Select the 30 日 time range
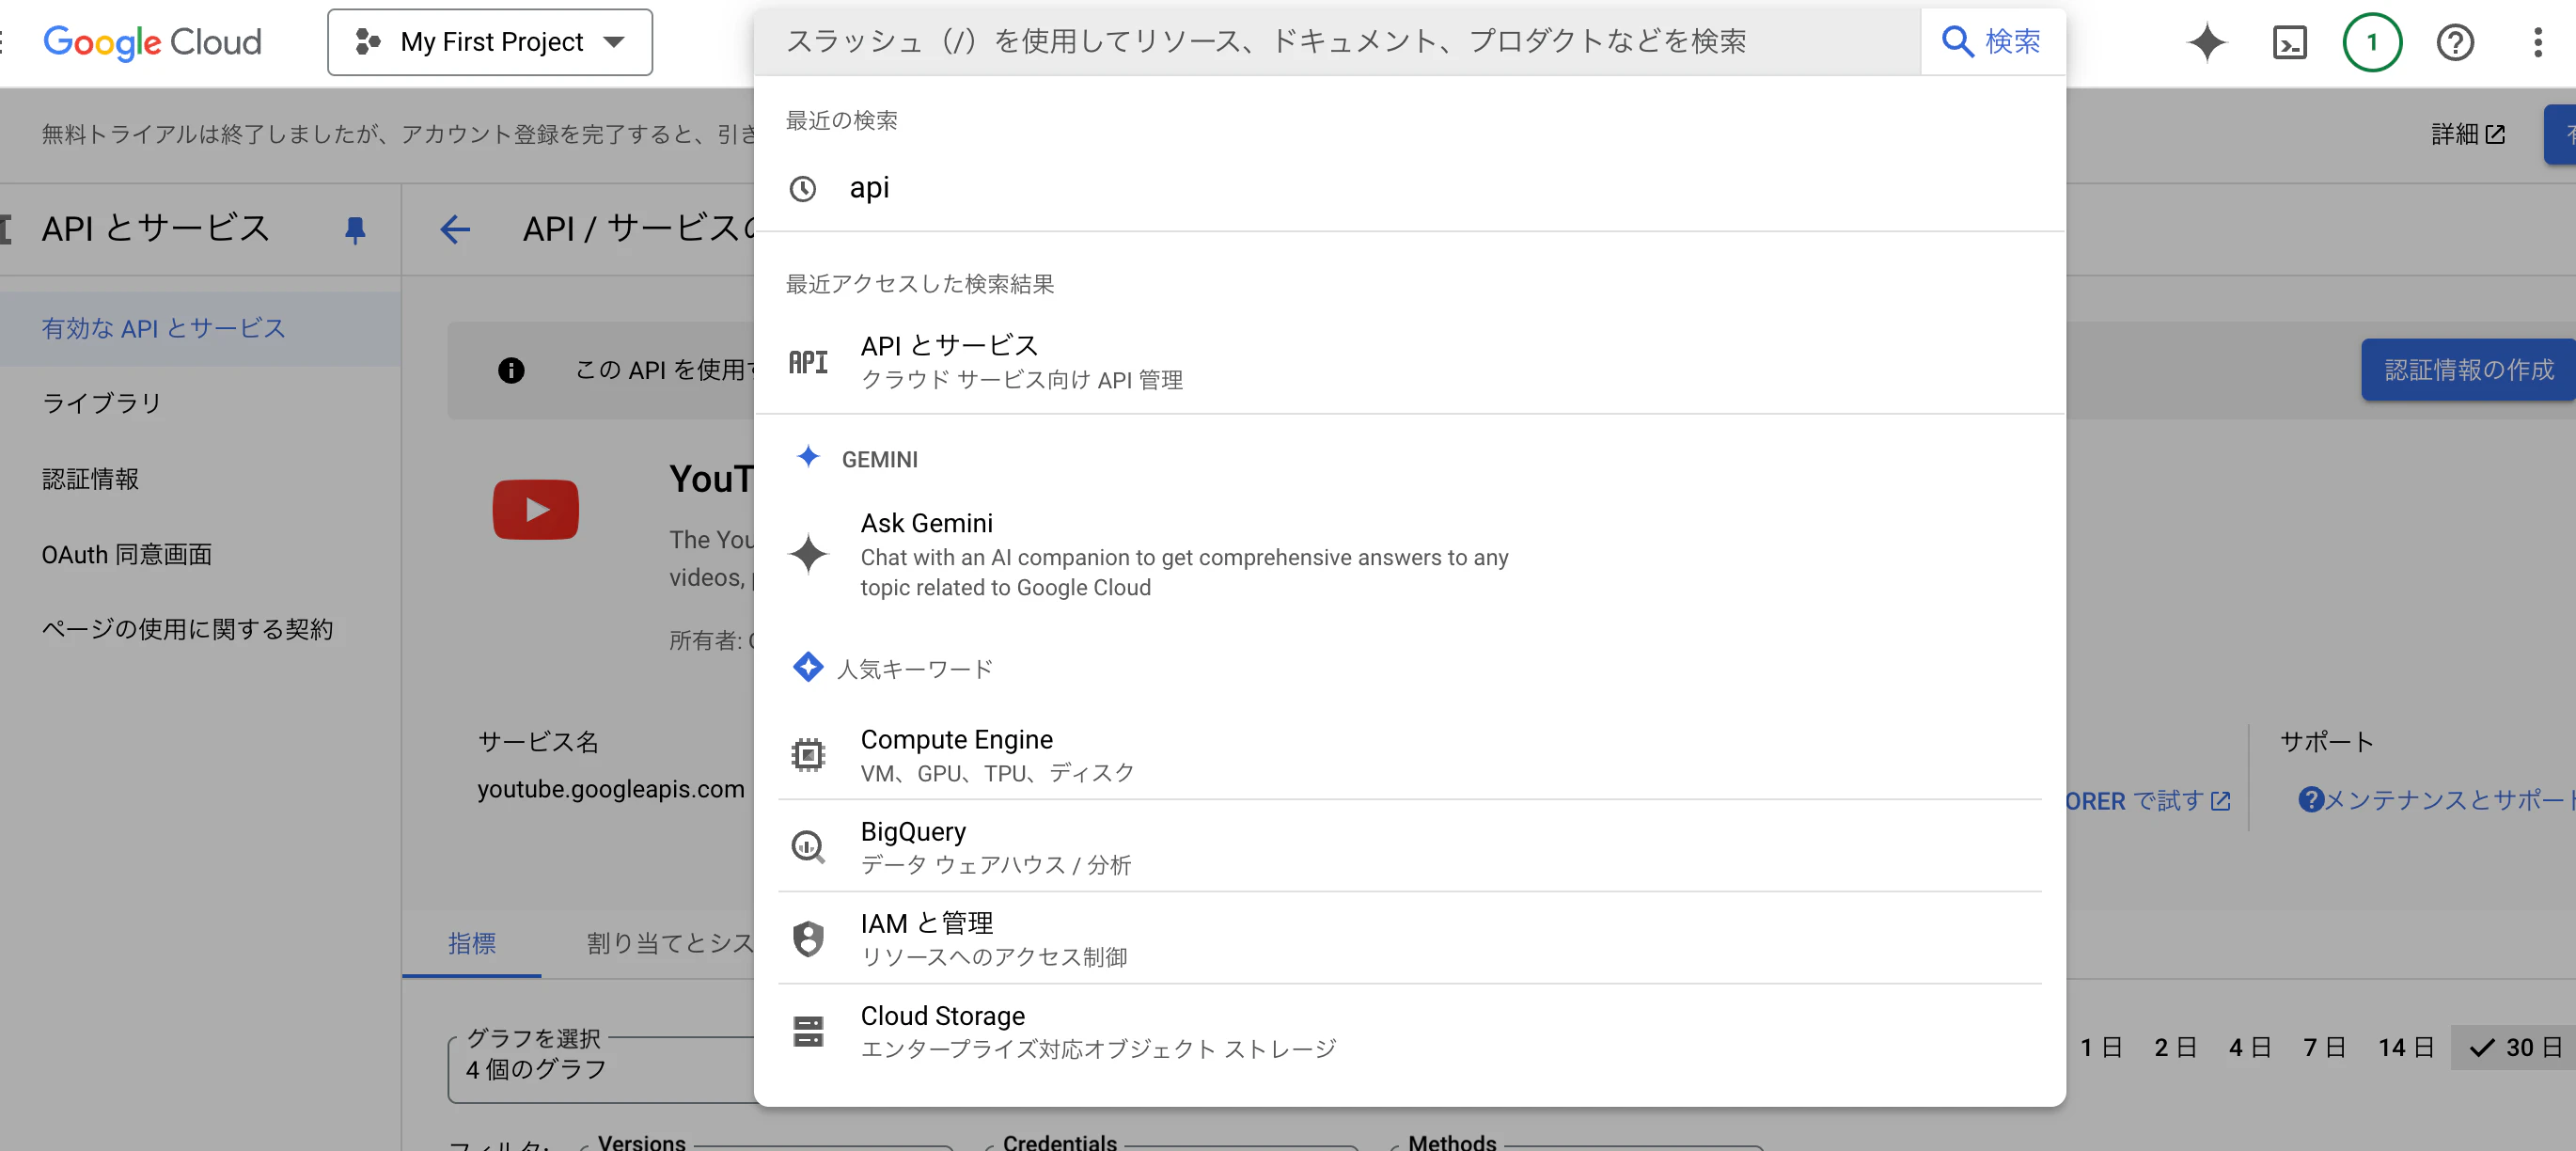Viewport: 2576px width, 1151px height. 2516,1047
